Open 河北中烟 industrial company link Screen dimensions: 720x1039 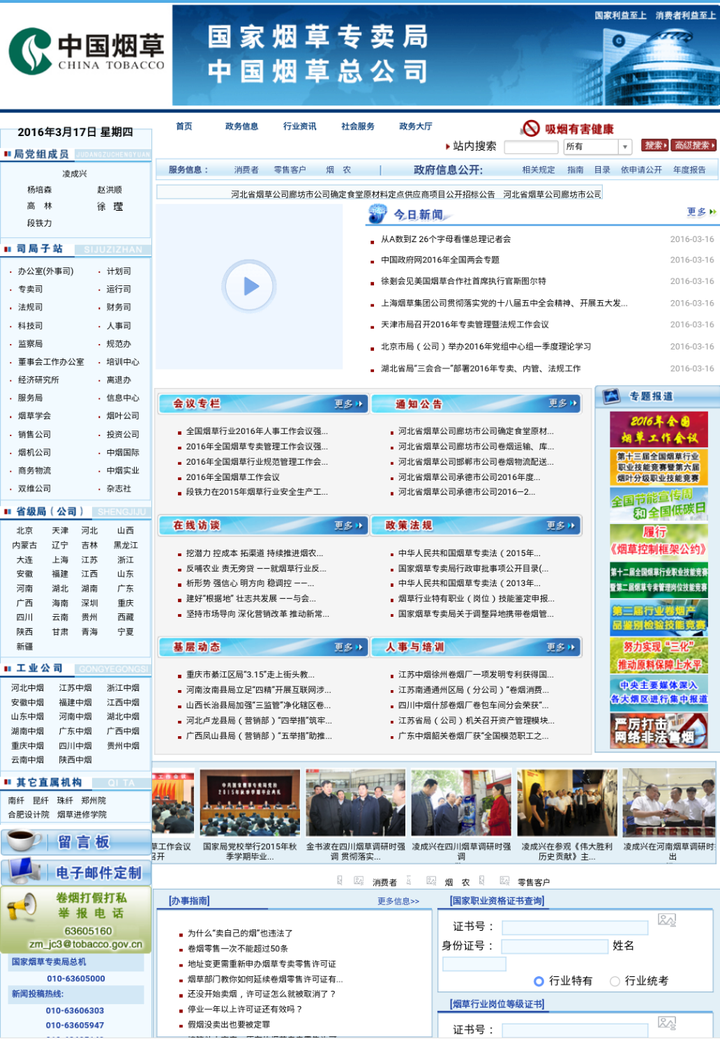[27, 688]
